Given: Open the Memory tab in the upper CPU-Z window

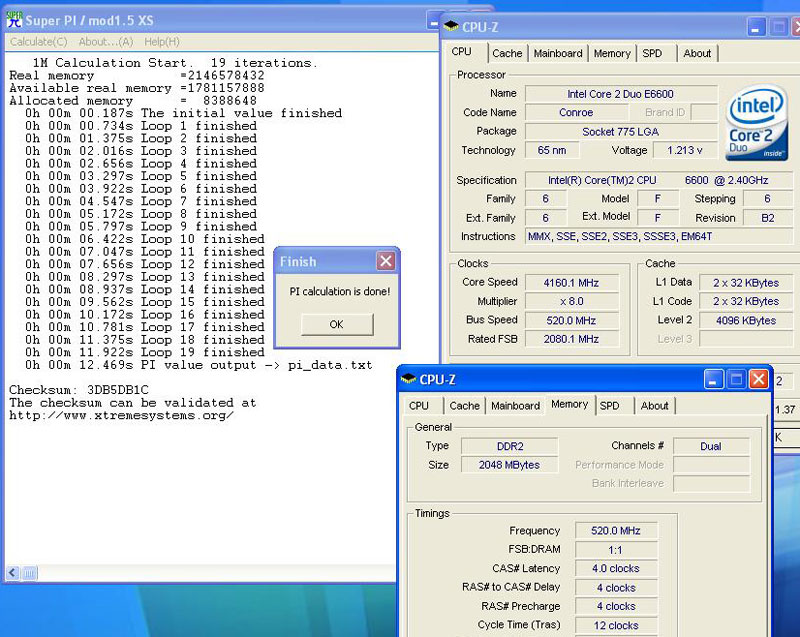Looking at the screenshot, I should (x=612, y=53).
